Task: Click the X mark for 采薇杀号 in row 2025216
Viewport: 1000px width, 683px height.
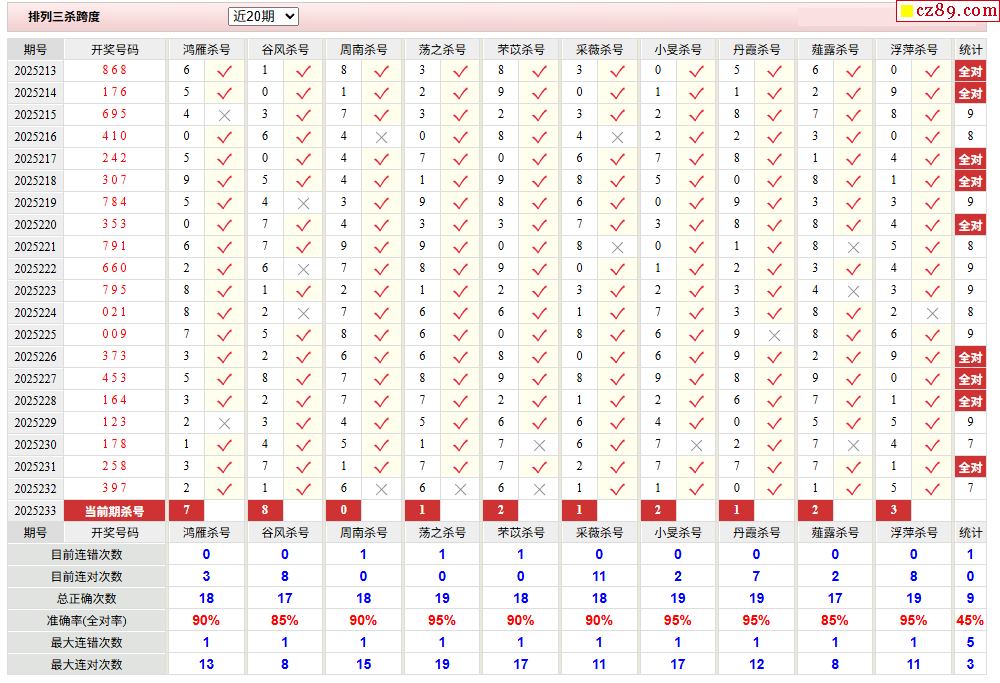Action: (x=617, y=137)
